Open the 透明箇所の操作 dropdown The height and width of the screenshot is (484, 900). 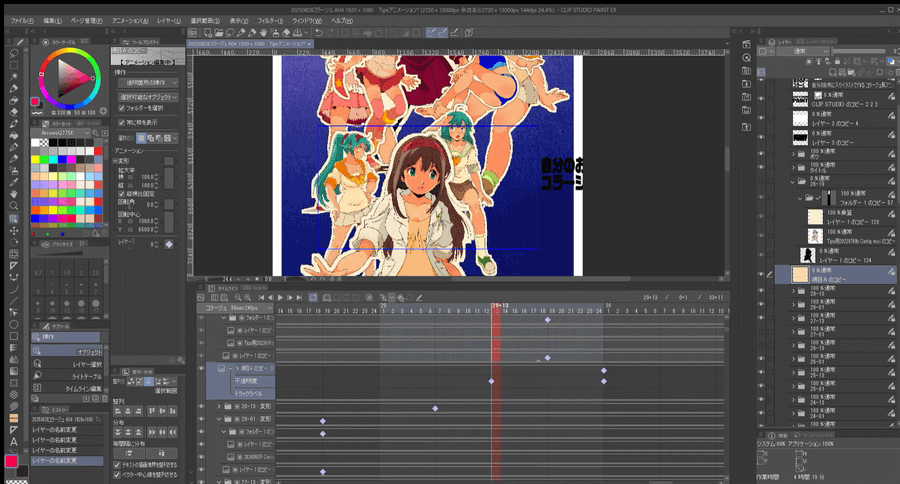[x=150, y=83]
